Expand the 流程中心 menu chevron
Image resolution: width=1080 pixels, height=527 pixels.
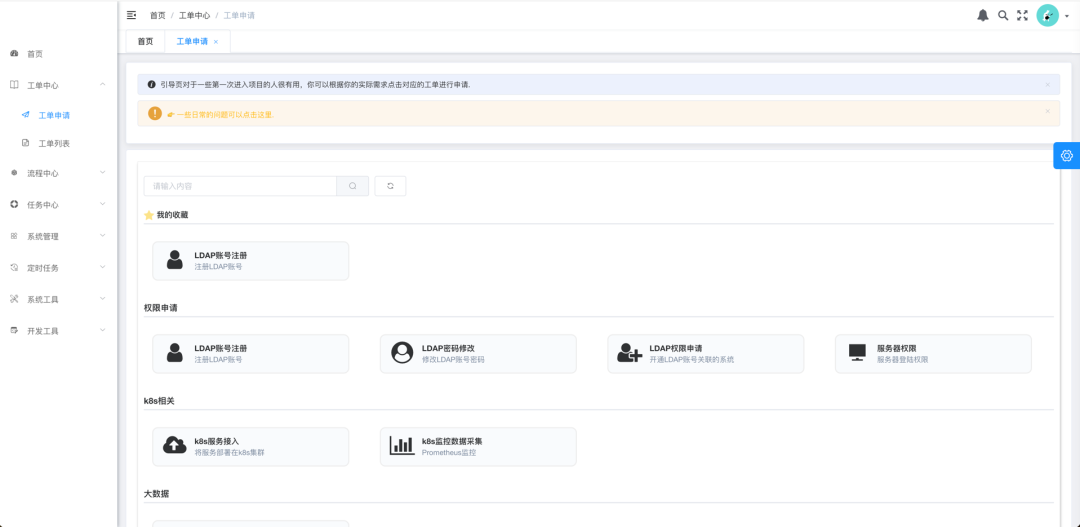click(x=103, y=172)
